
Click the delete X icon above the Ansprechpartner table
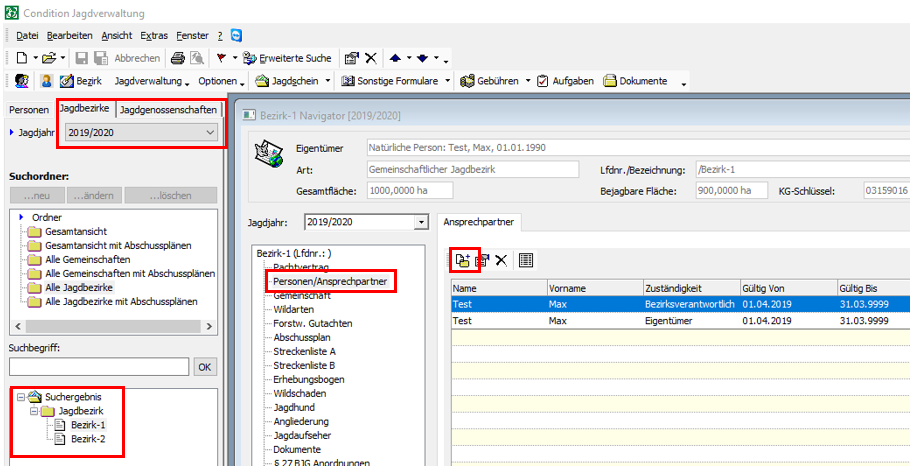501,260
